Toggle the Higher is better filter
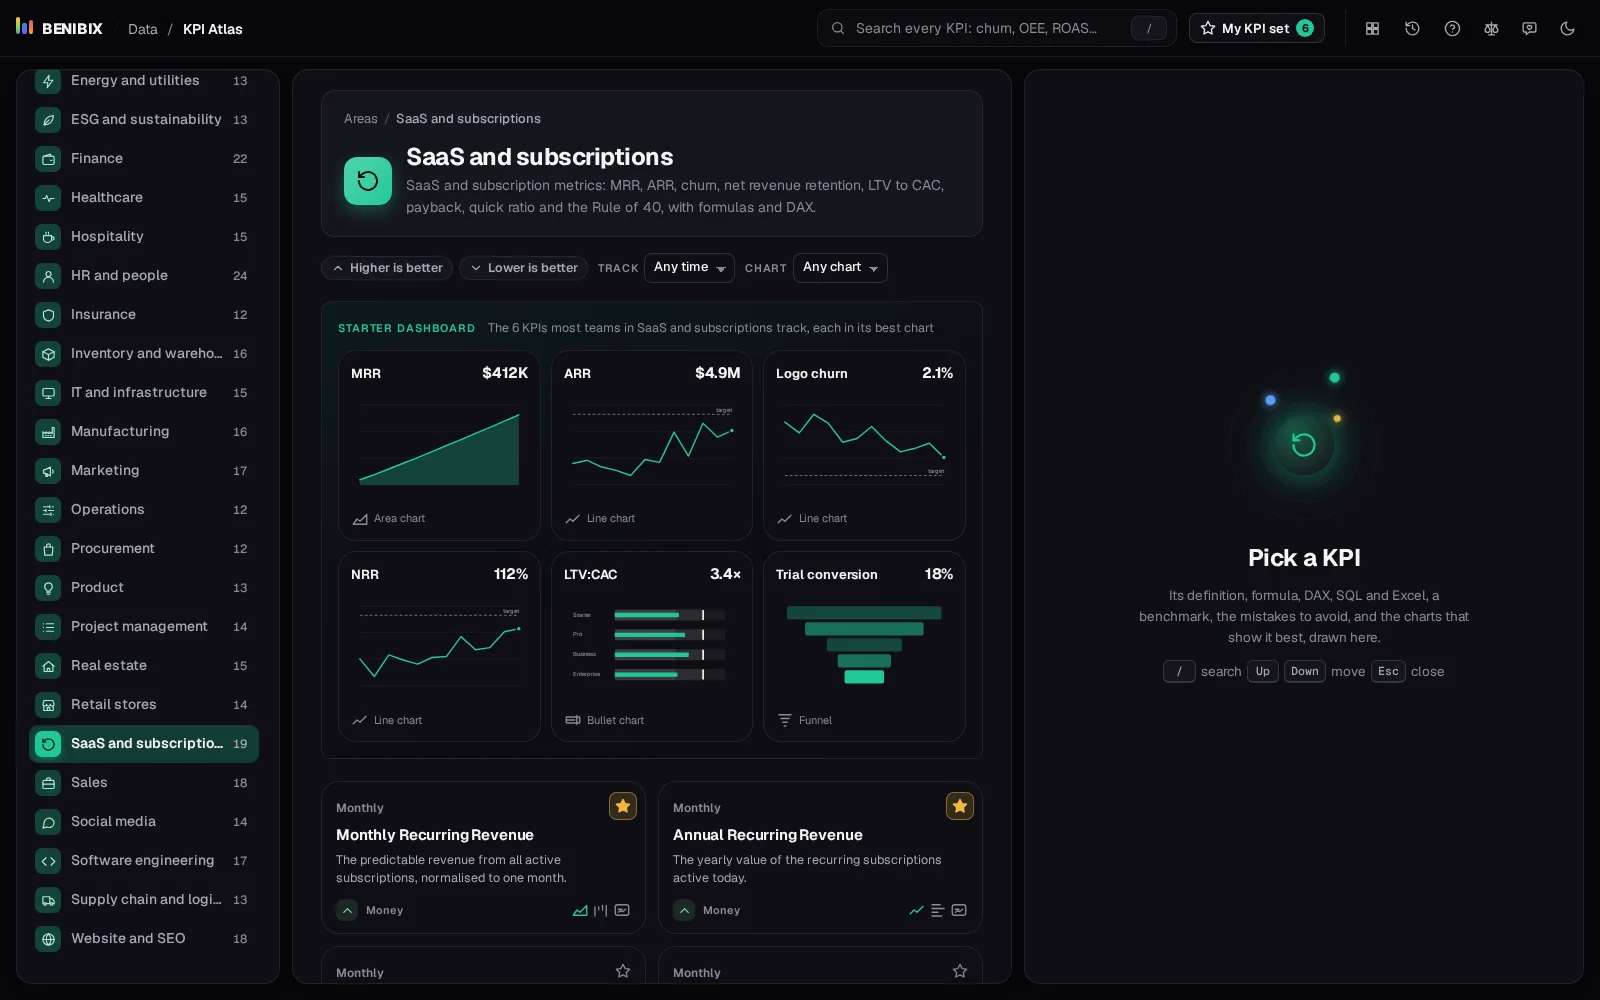This screenshot has height=1000, width=1600. click(387, 268)
